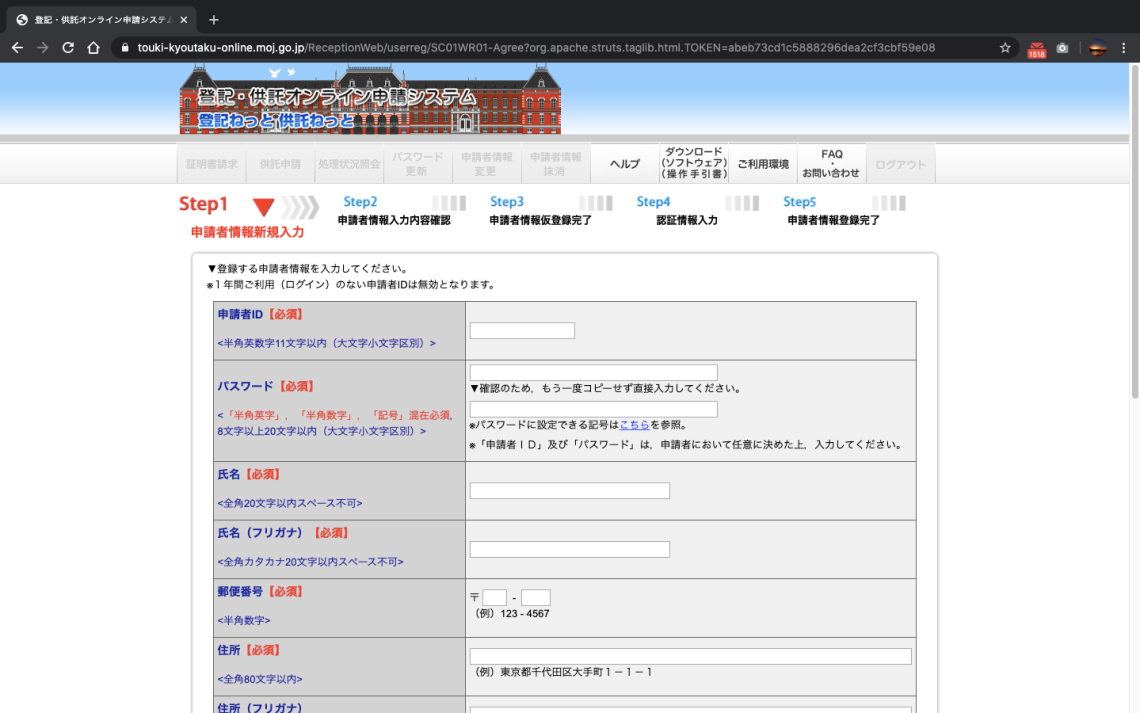The height and width of the screenshot is (713, 1140).
Task: Switch to the ヘルプ tab
Action: (x=622, y=163)
